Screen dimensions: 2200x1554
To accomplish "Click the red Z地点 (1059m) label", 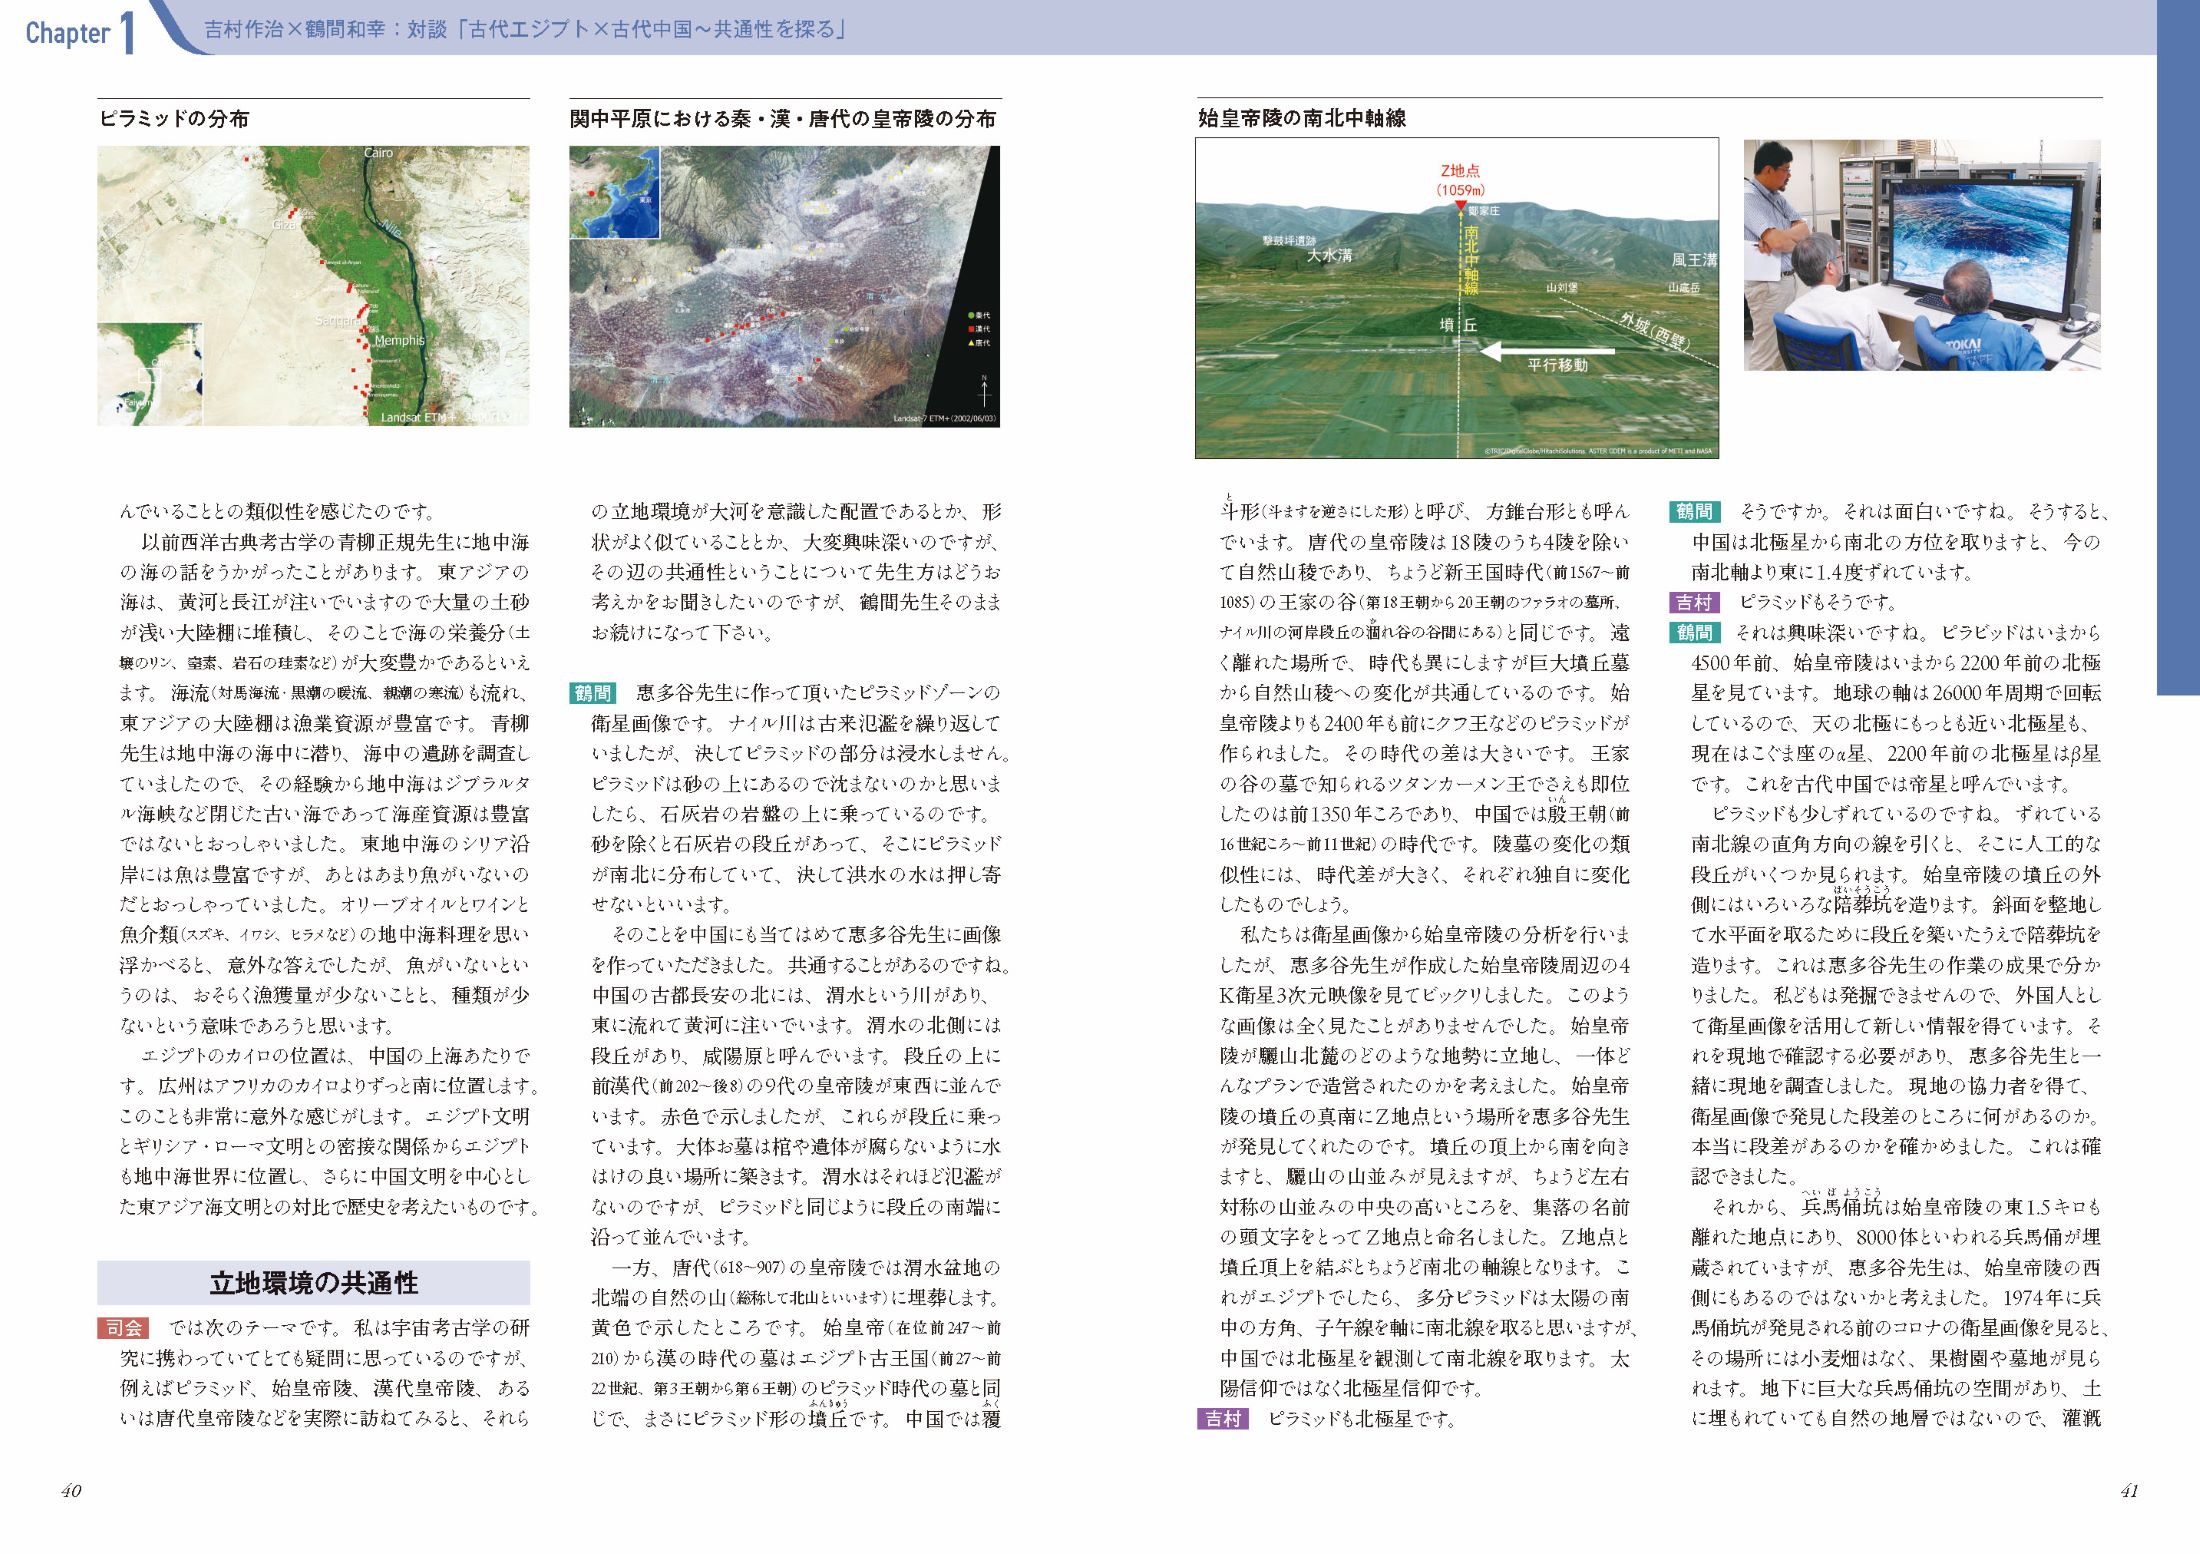I will (1460, 180).
